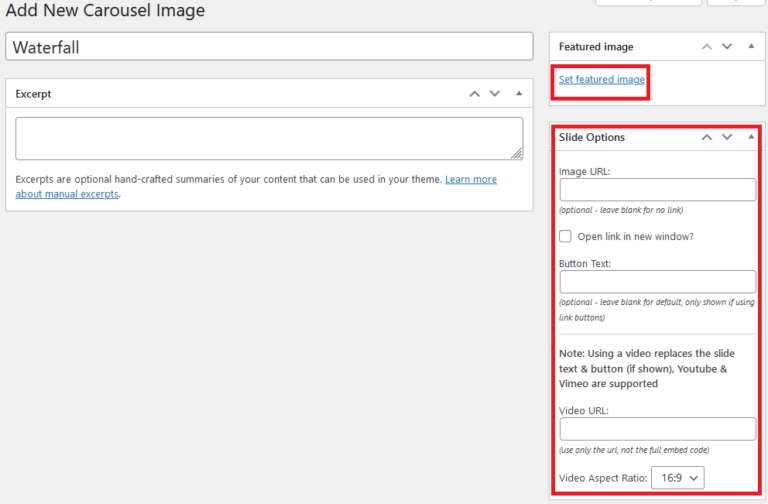Click the title field containing 'Waterfall'

269,47
